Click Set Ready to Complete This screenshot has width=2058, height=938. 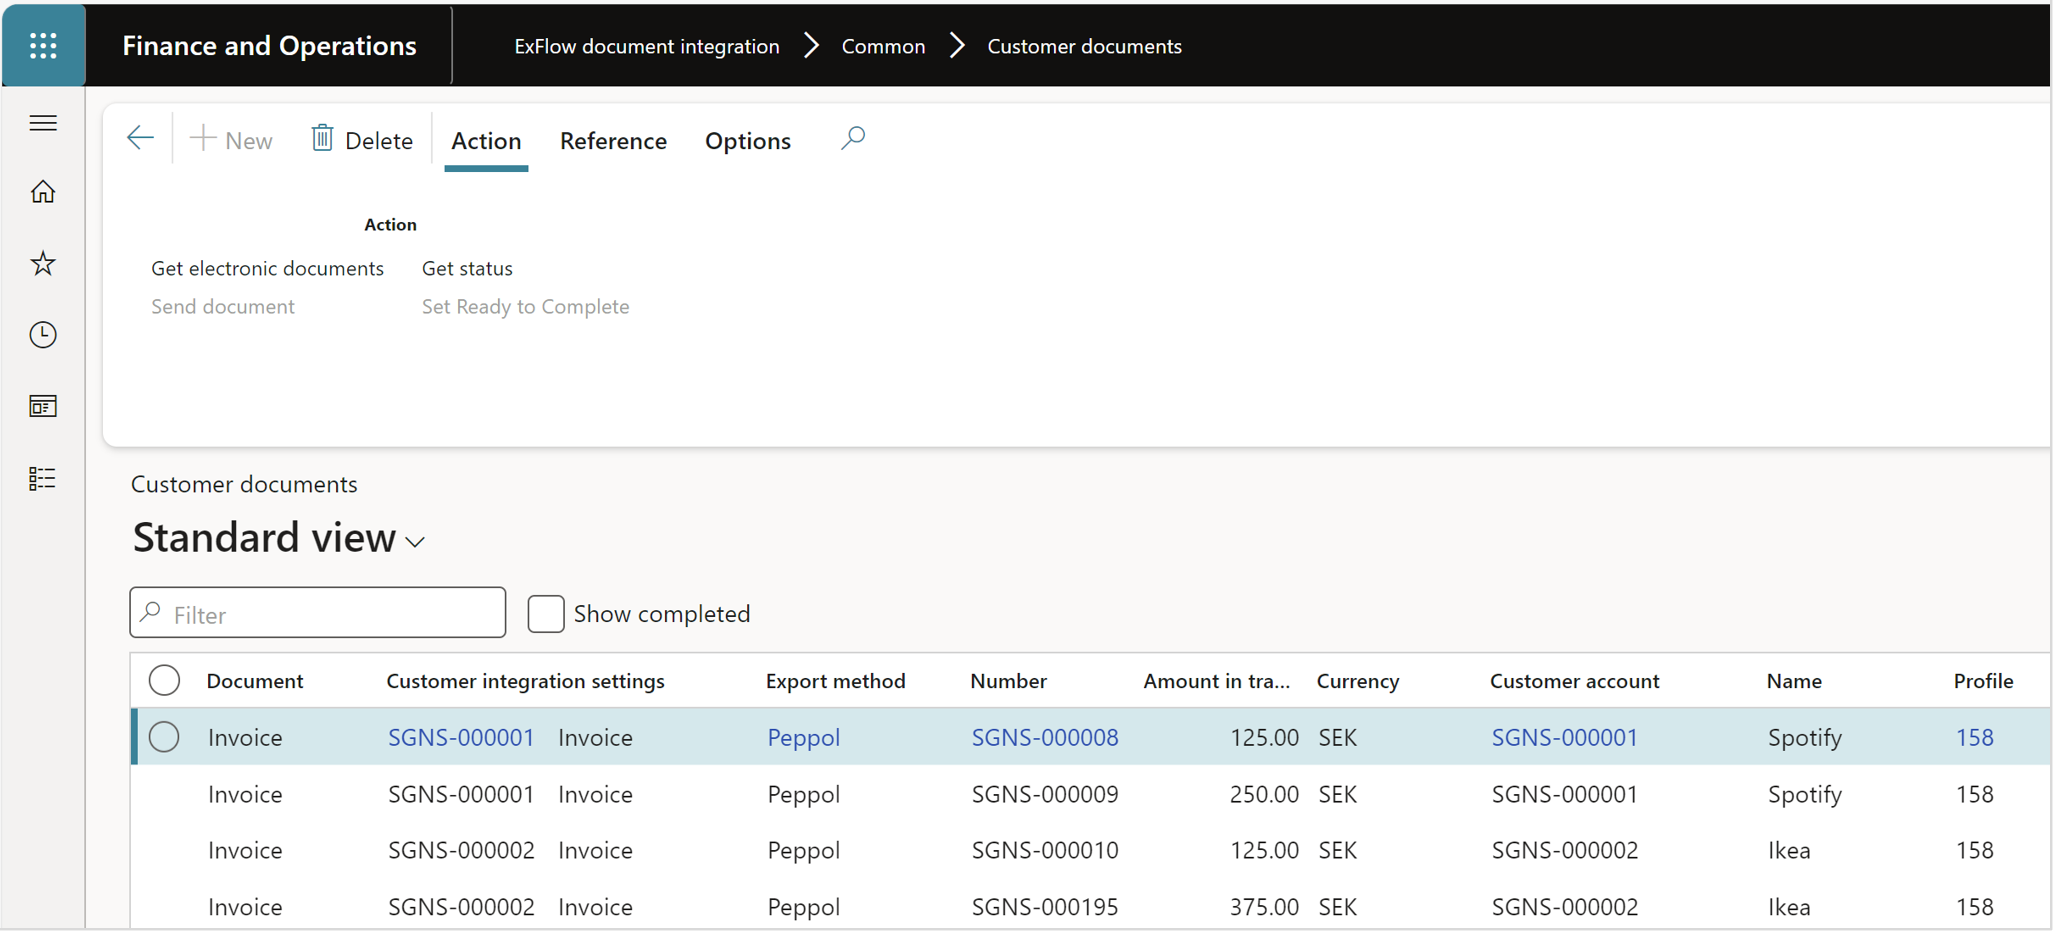525,307
